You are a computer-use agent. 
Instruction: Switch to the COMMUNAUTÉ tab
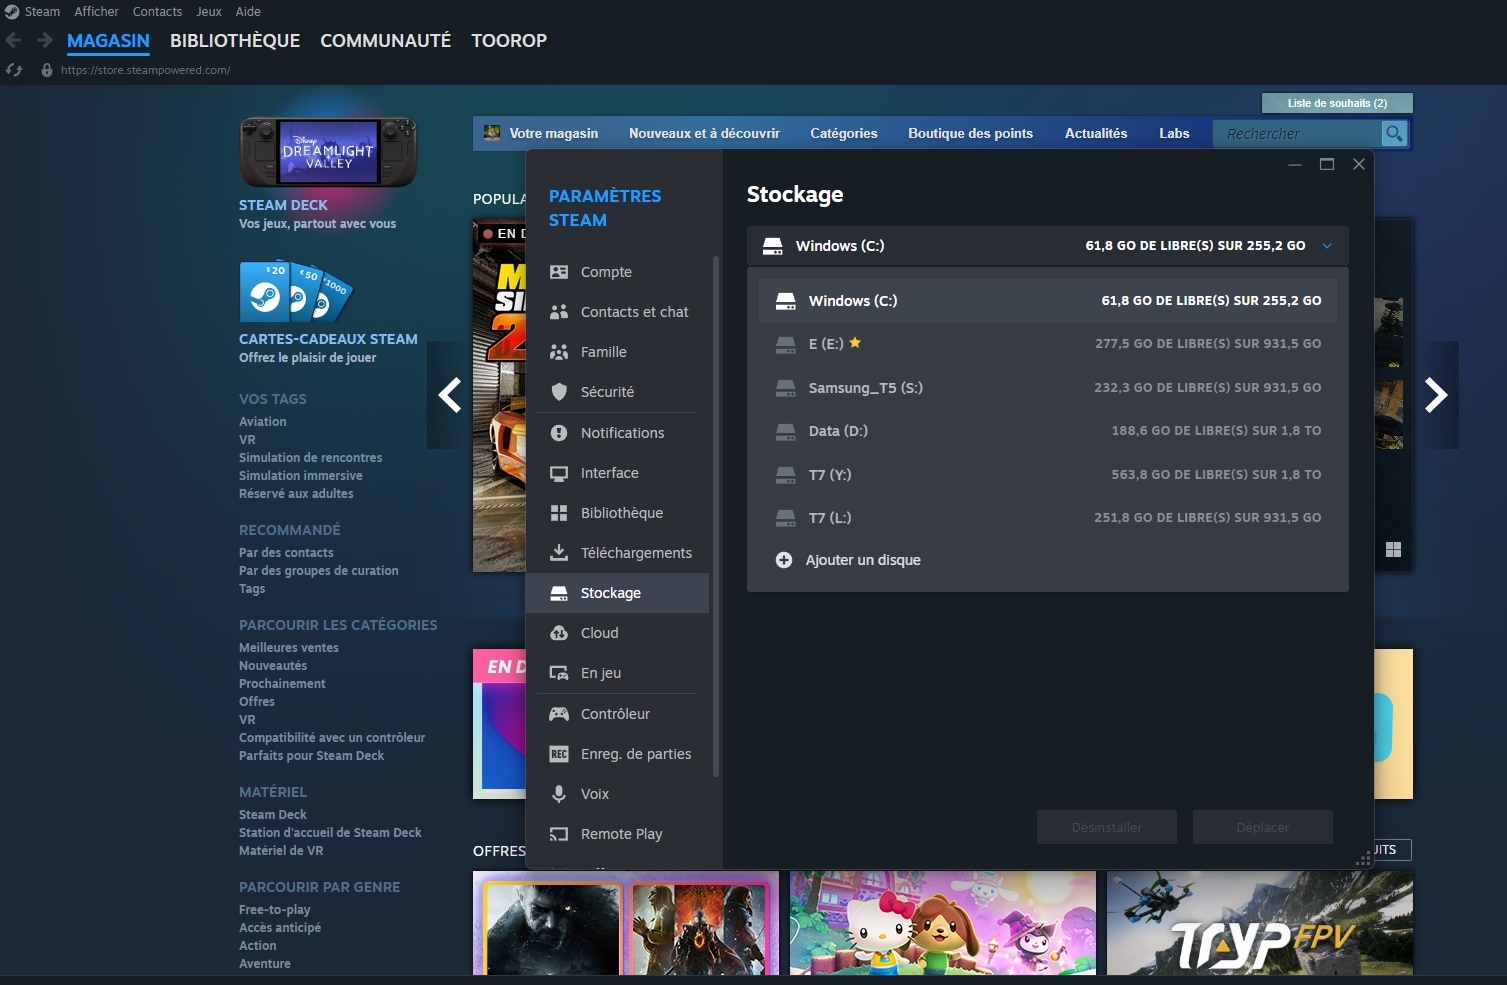[386, 41]
